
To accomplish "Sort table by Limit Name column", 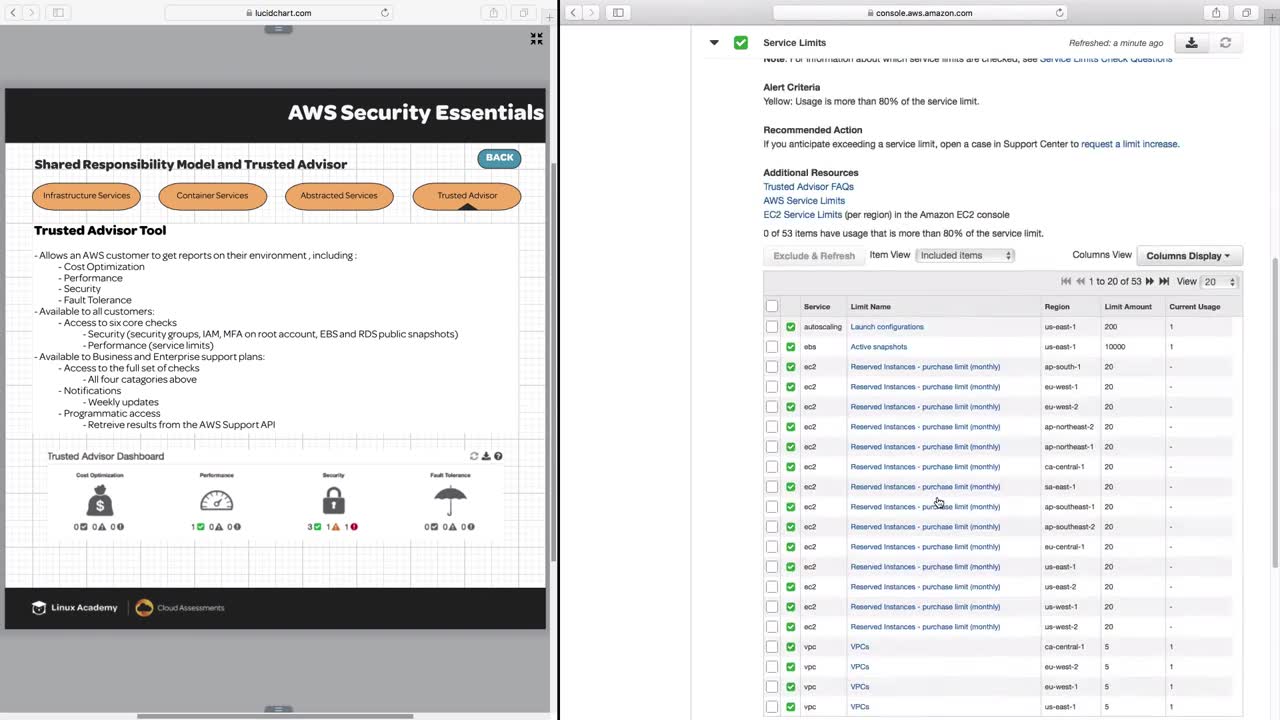I will coord(870,307).
